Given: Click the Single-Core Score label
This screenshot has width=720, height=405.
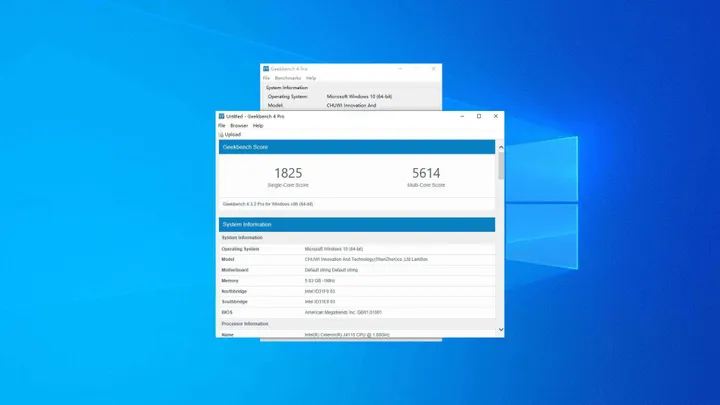Looking at the screenshot, I should pyautogui.click(x=288, y=185).
